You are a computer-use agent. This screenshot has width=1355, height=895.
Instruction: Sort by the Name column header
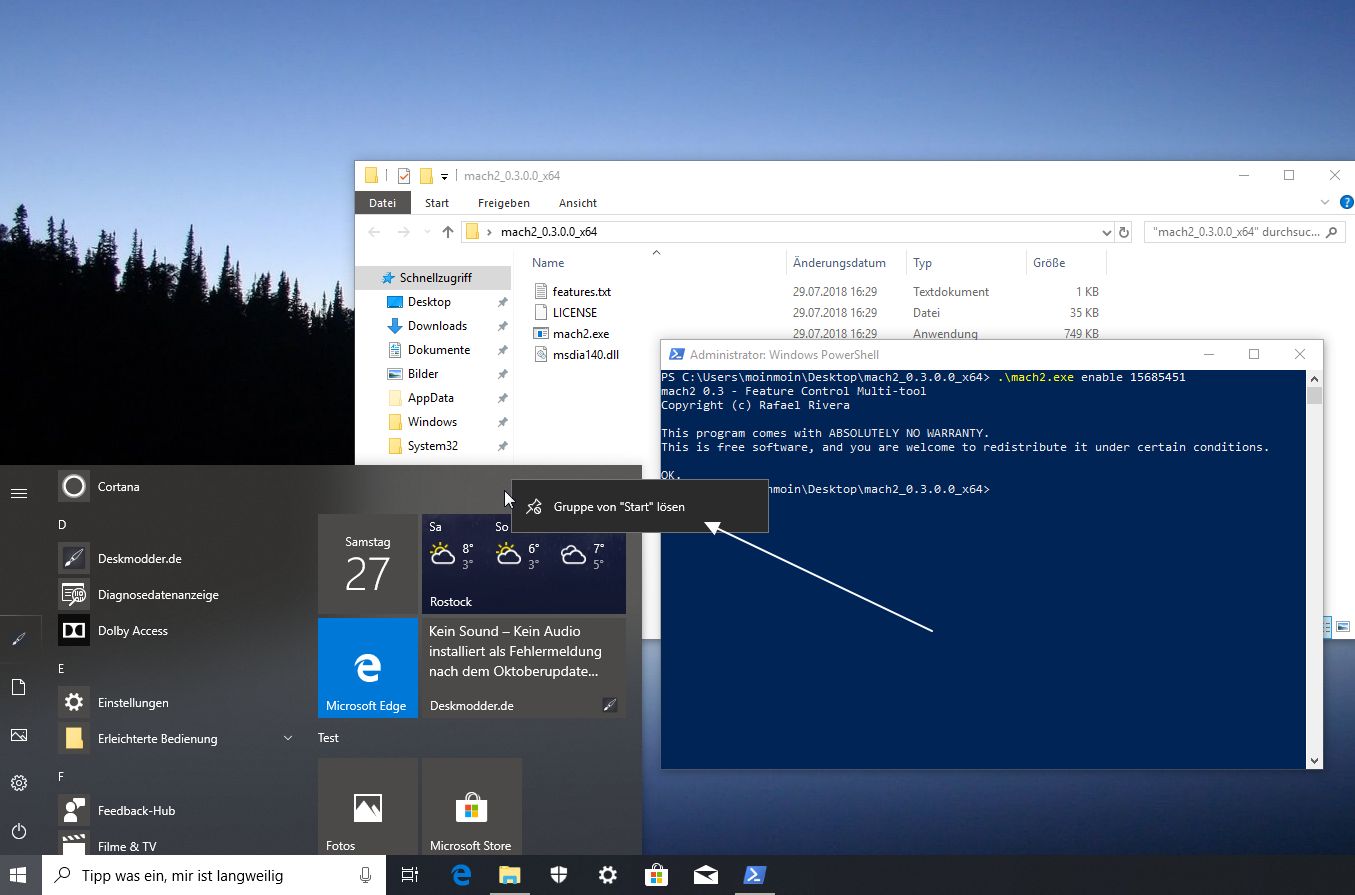(x=548, y=263)
